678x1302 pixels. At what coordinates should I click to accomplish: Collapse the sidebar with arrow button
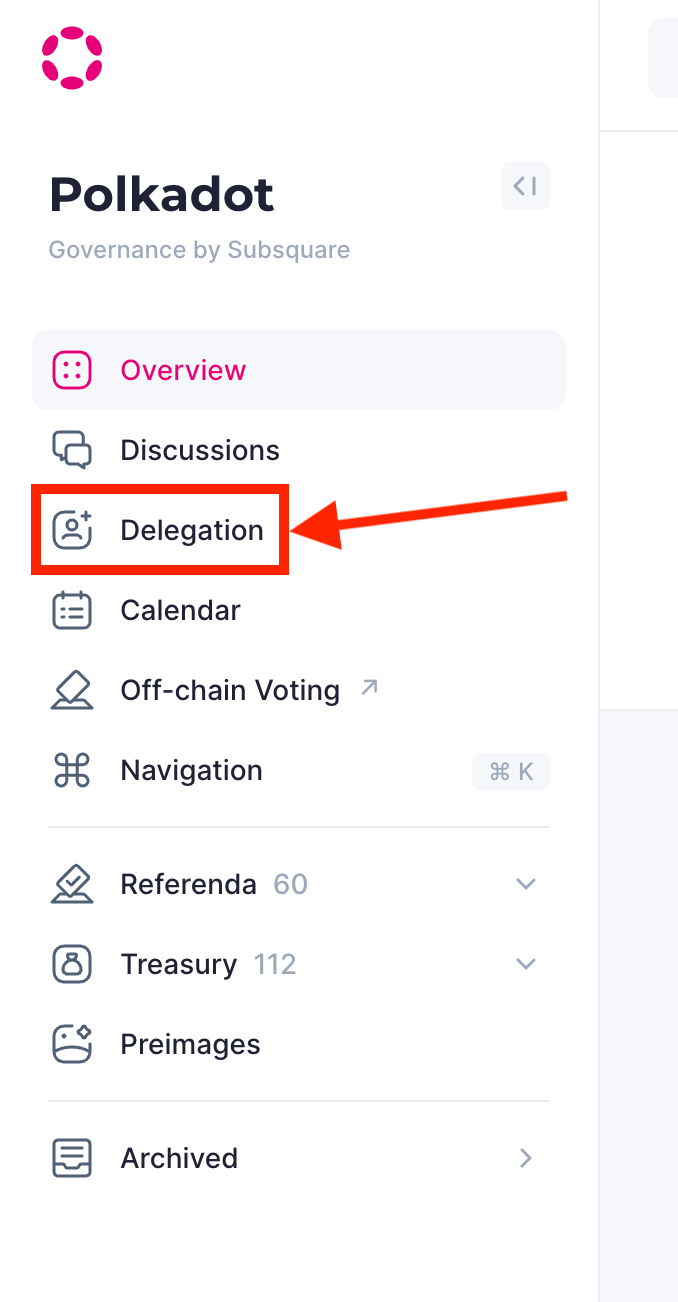(526, 186)
